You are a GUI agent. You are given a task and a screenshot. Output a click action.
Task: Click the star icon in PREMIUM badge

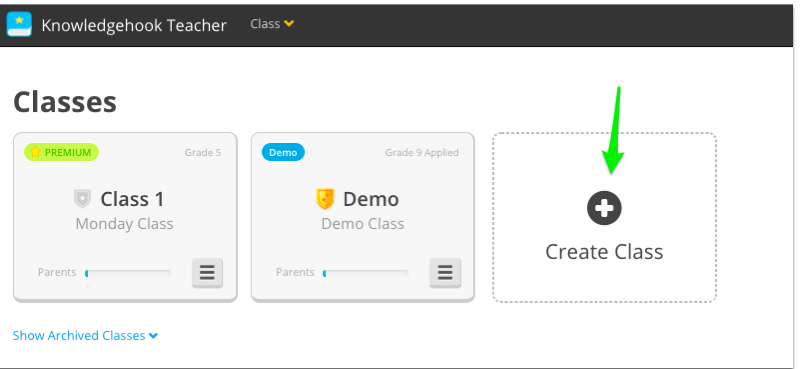pos(35,152)
